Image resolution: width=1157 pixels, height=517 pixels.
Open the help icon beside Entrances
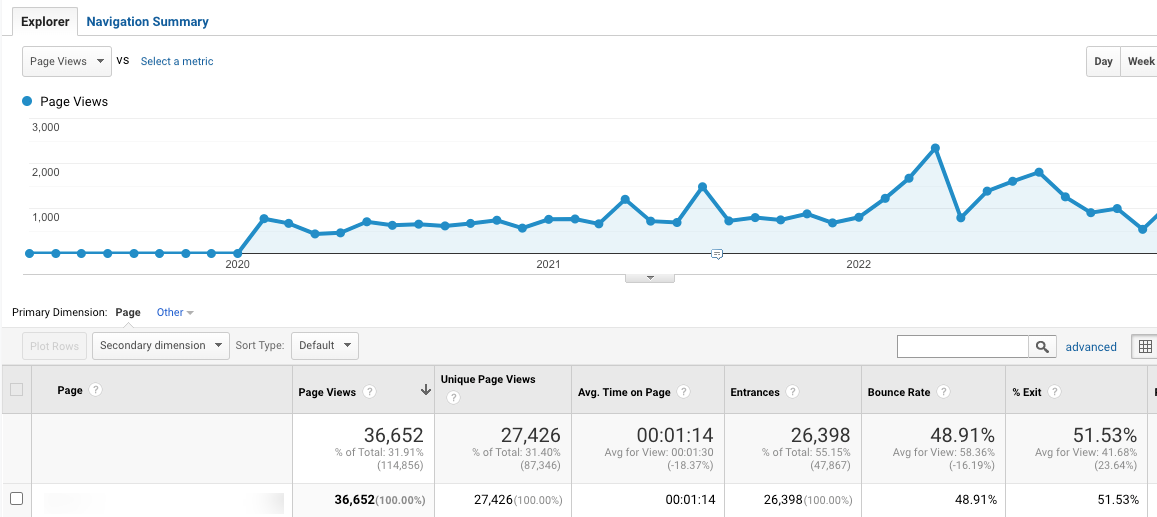click(792, 392)
